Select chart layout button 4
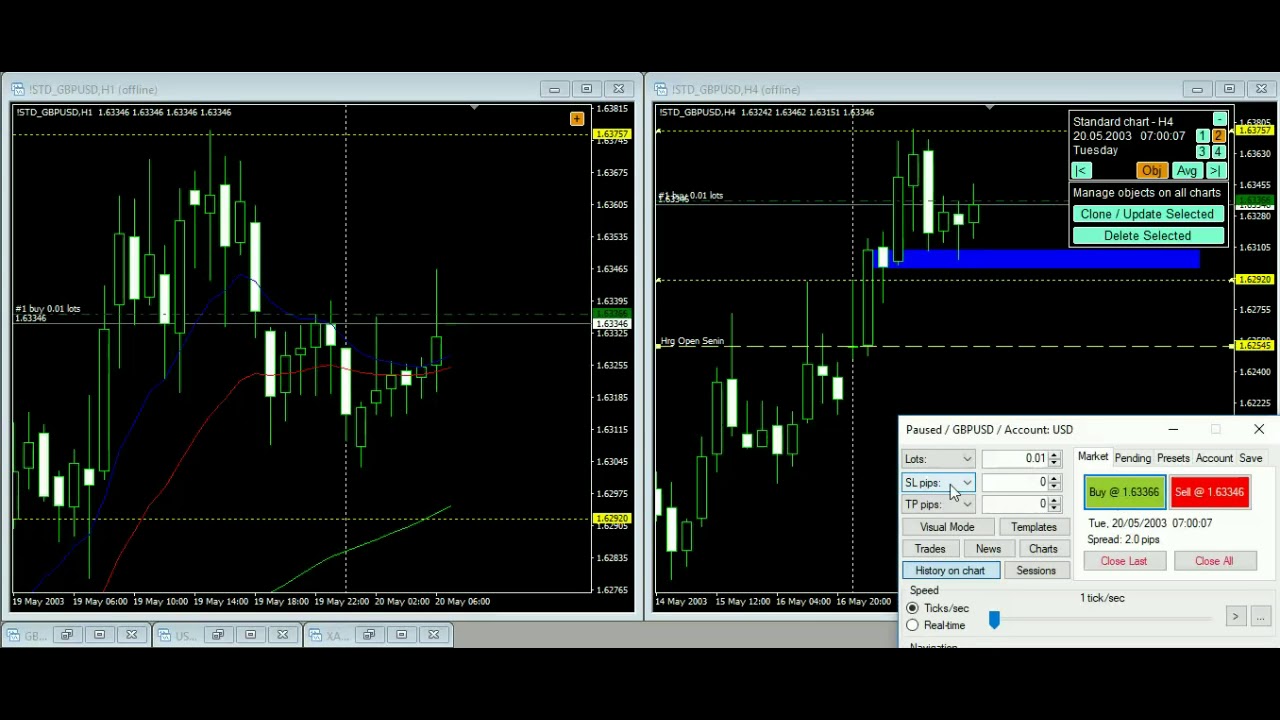 (1218, 152)
